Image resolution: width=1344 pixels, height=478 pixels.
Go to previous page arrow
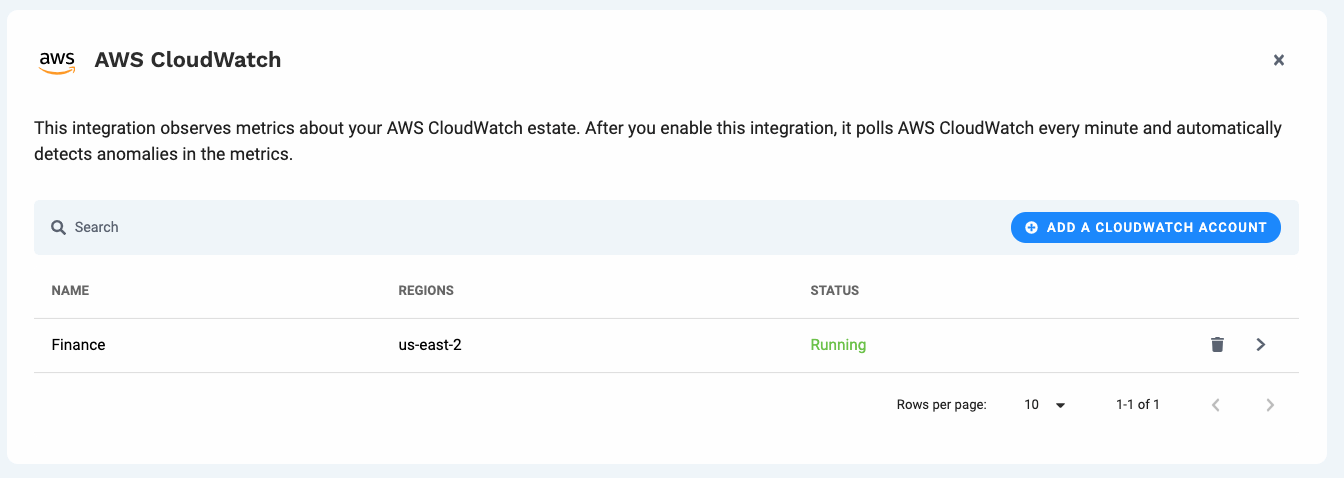pos(1216,405)
